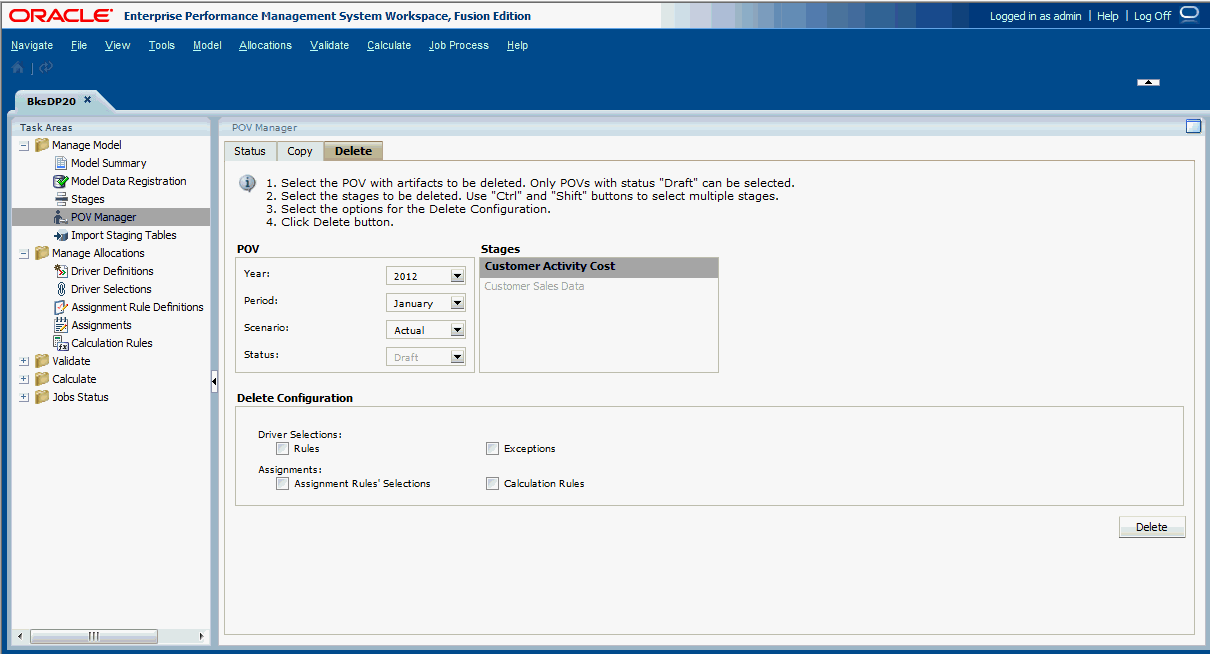Expand the Validate node

tap(24, 362)
